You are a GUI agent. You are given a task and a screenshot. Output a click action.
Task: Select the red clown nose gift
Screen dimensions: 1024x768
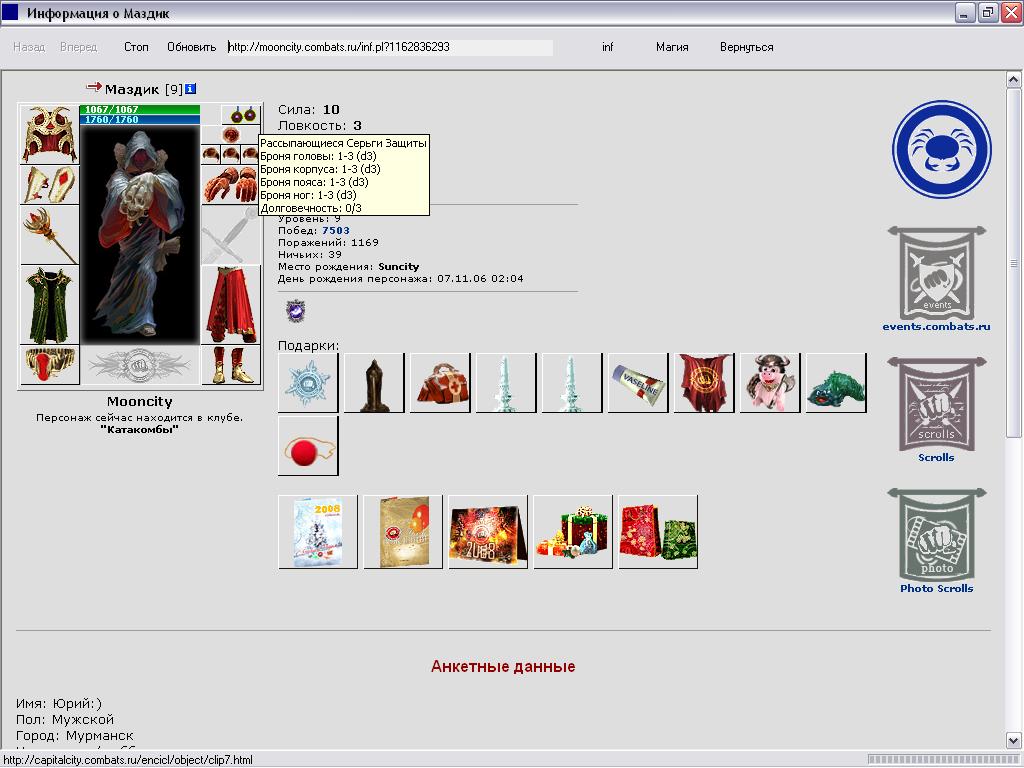click(308, 446)
